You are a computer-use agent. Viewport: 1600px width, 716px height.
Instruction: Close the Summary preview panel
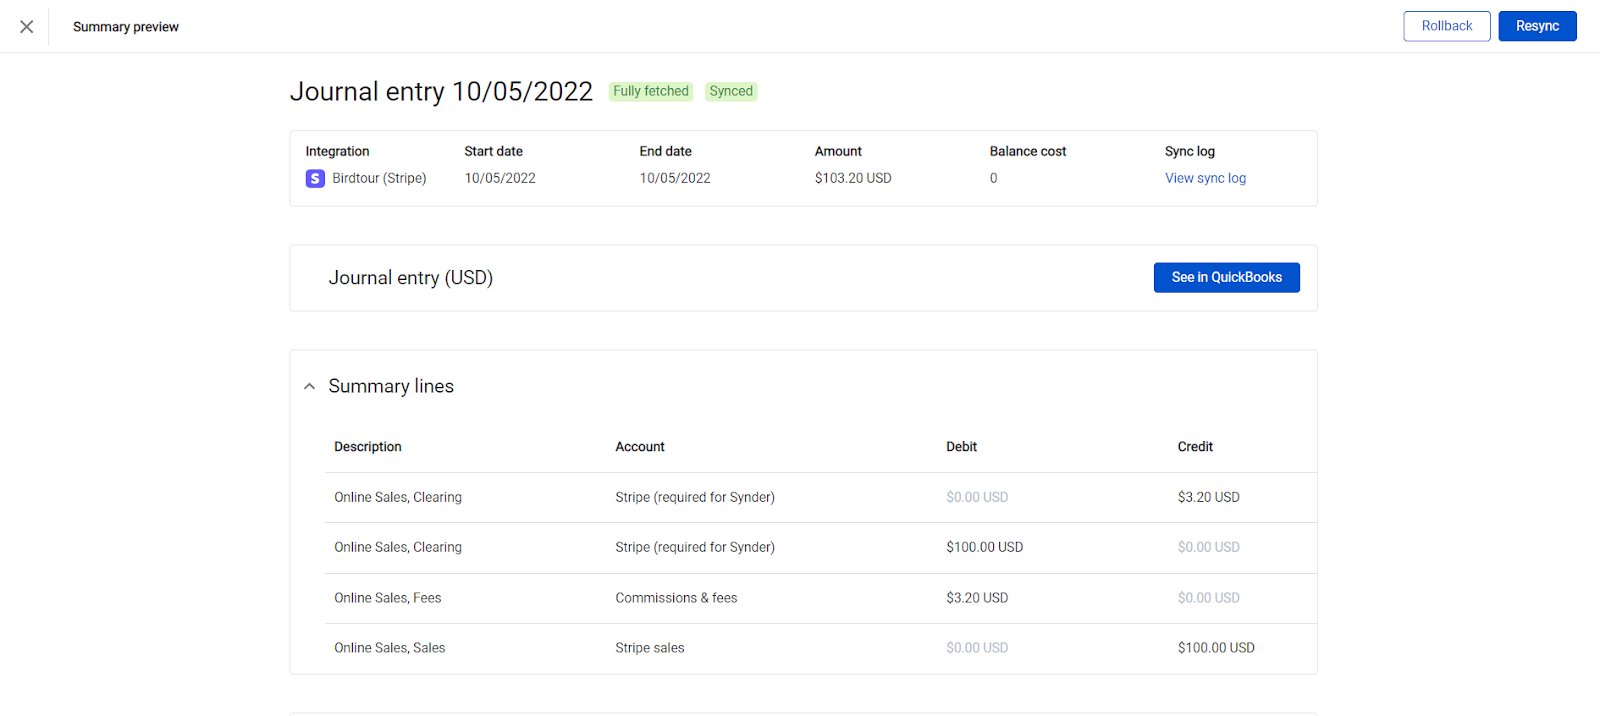tap(27, 27)
